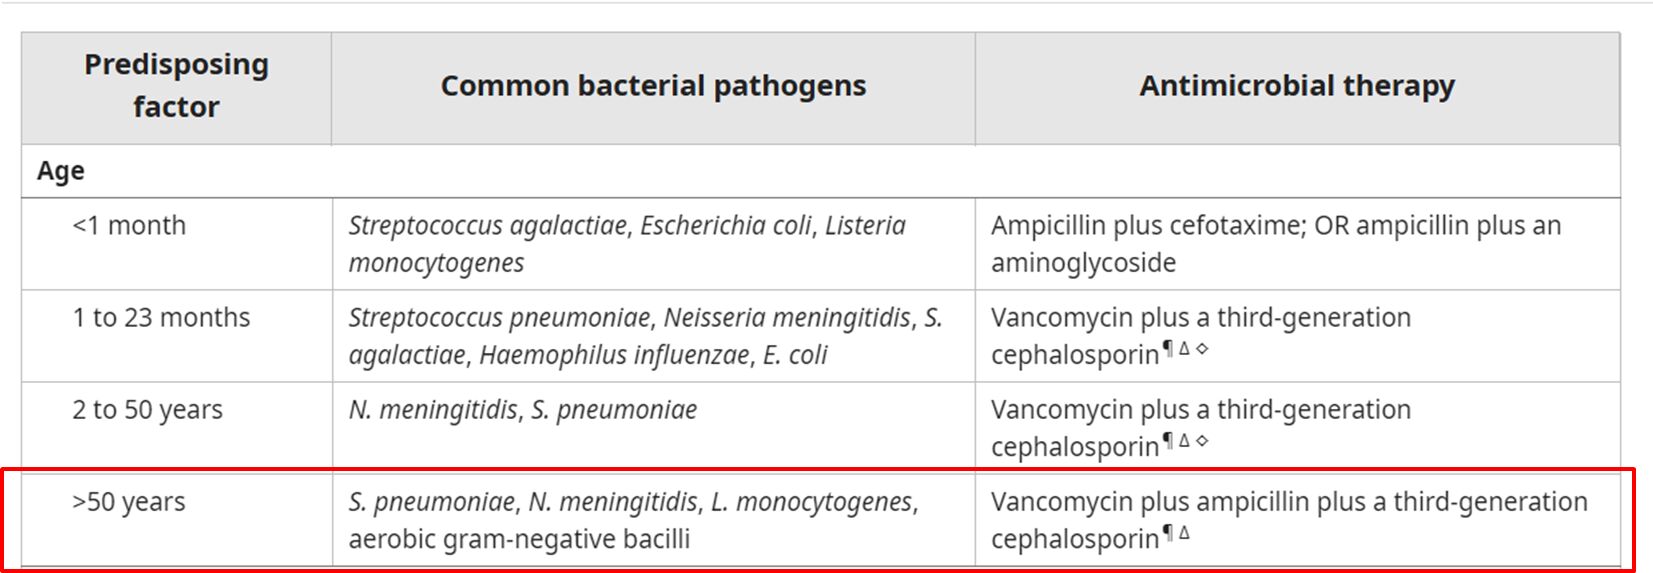
Task: Open delta footnote in >50 years row
Action: click(1184, 533)
